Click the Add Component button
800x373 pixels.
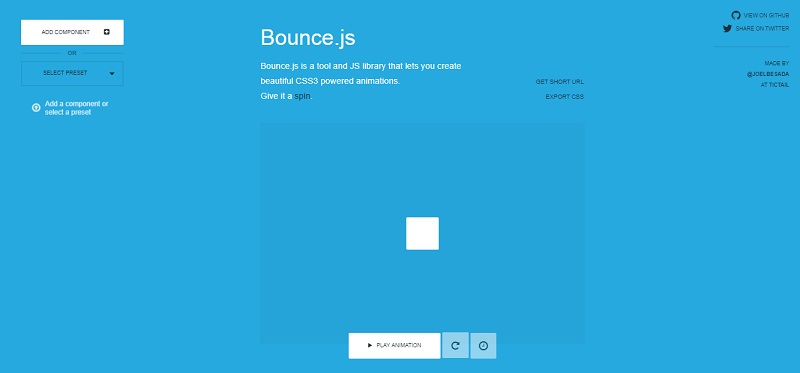pyautogui.click(x=72, y=32)
